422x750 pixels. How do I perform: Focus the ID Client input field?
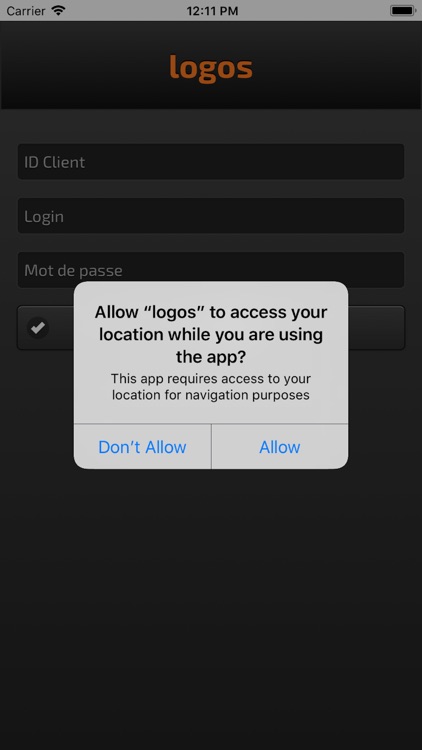(211, 162)
